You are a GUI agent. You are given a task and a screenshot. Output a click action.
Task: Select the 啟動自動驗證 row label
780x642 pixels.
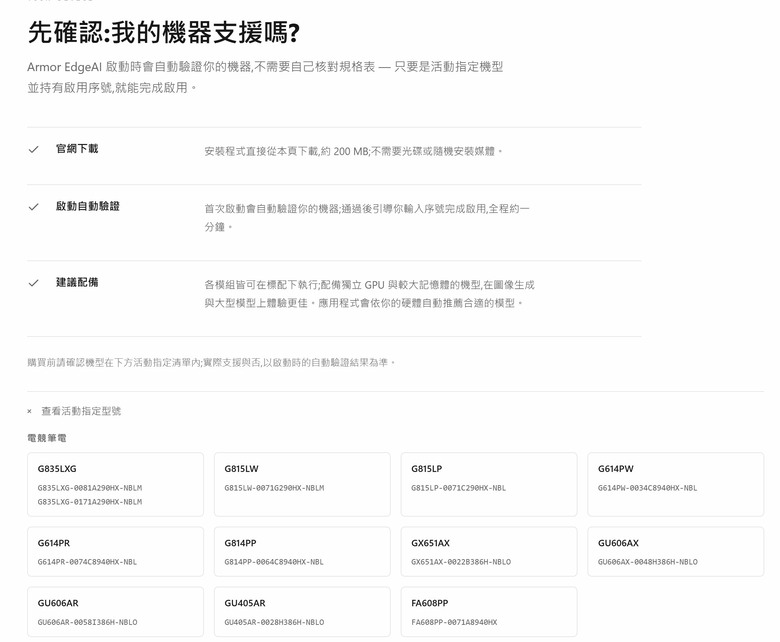(88, 206)
